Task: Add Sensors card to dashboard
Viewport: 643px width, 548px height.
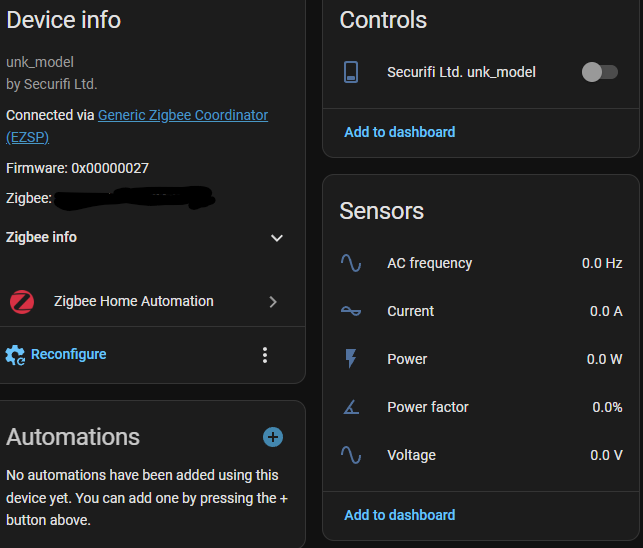Action: click(399, 515)
